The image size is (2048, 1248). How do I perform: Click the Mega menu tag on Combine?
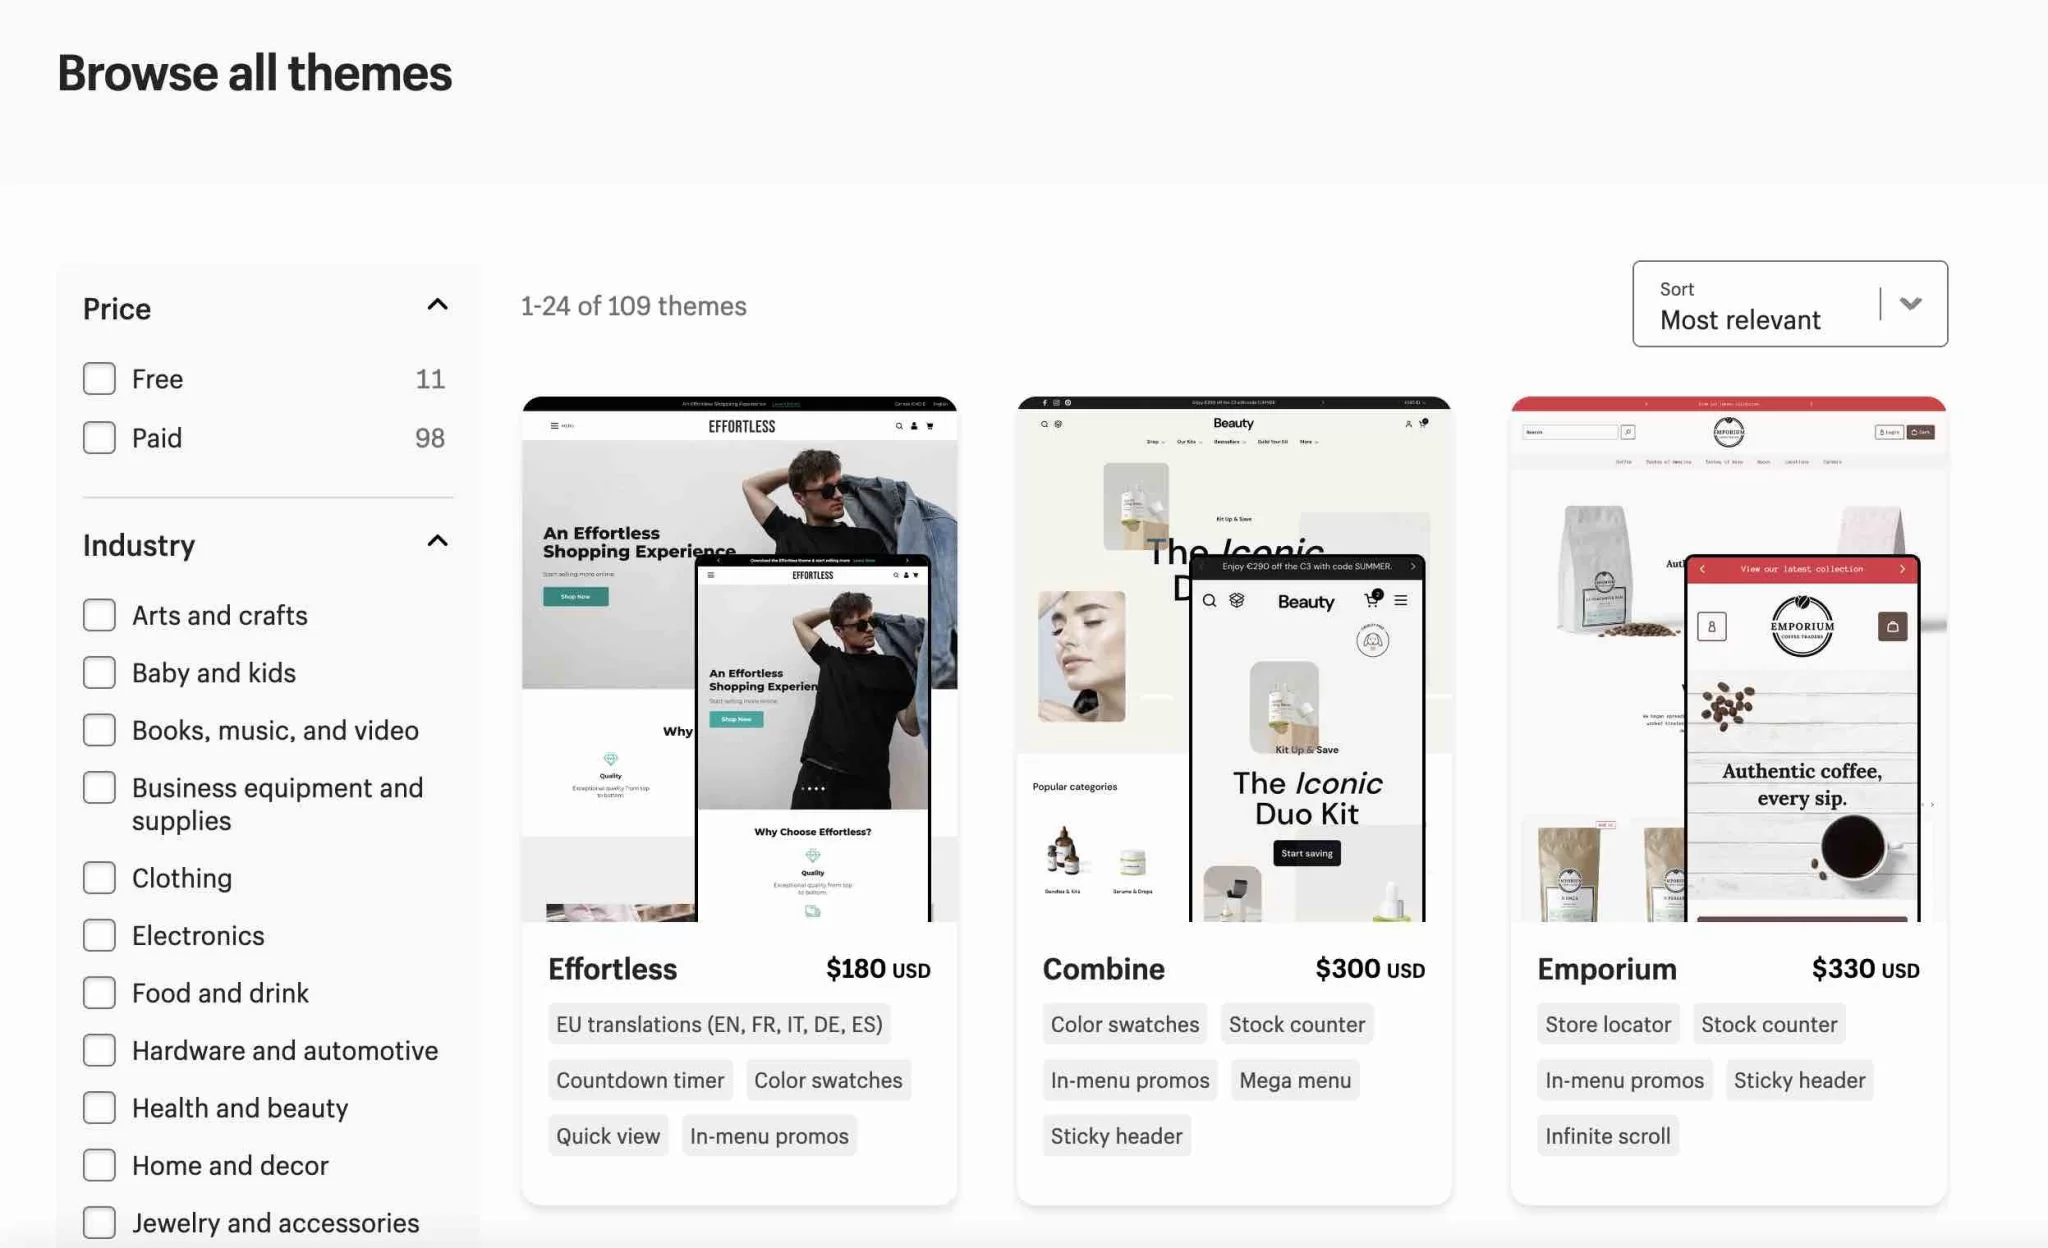(x=1293, y=1080)
